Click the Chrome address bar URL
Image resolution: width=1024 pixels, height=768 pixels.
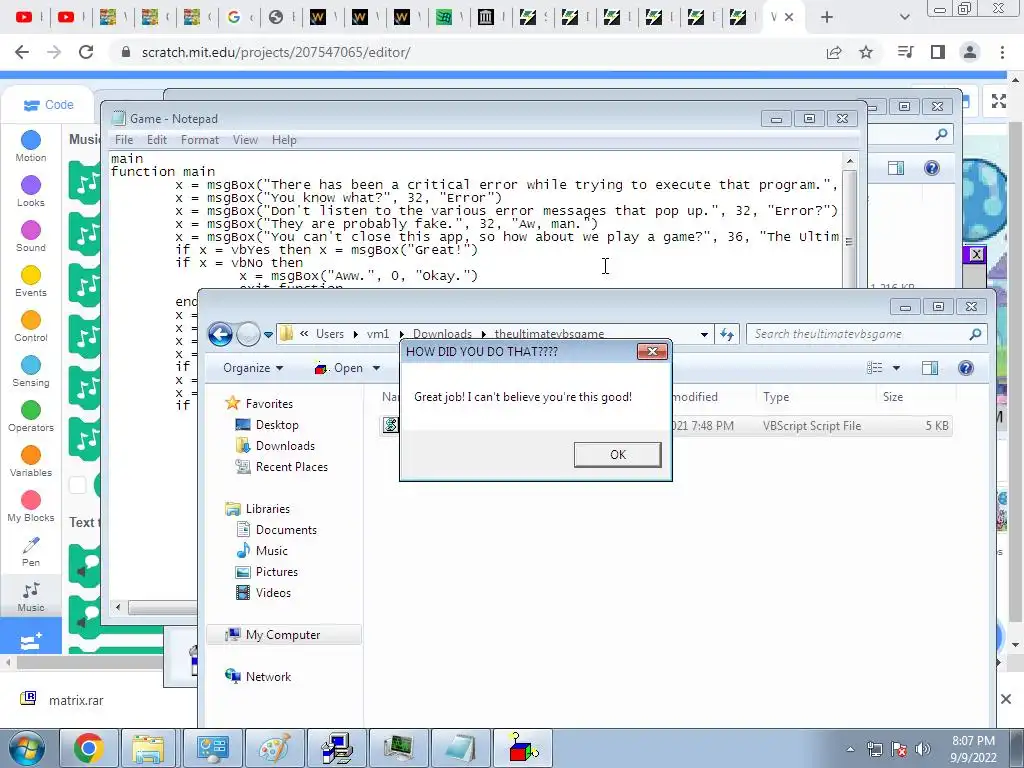click(276, 52)
